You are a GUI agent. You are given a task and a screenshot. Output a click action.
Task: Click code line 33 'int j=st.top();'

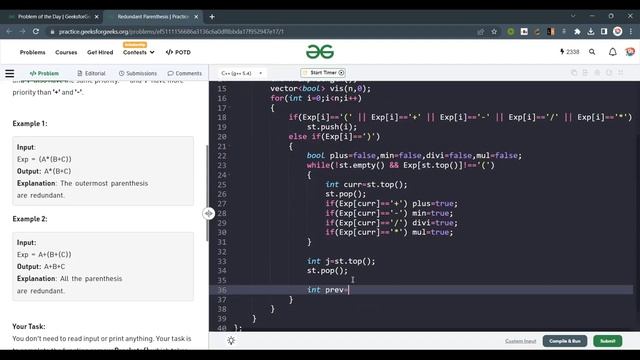click(341, 261)
